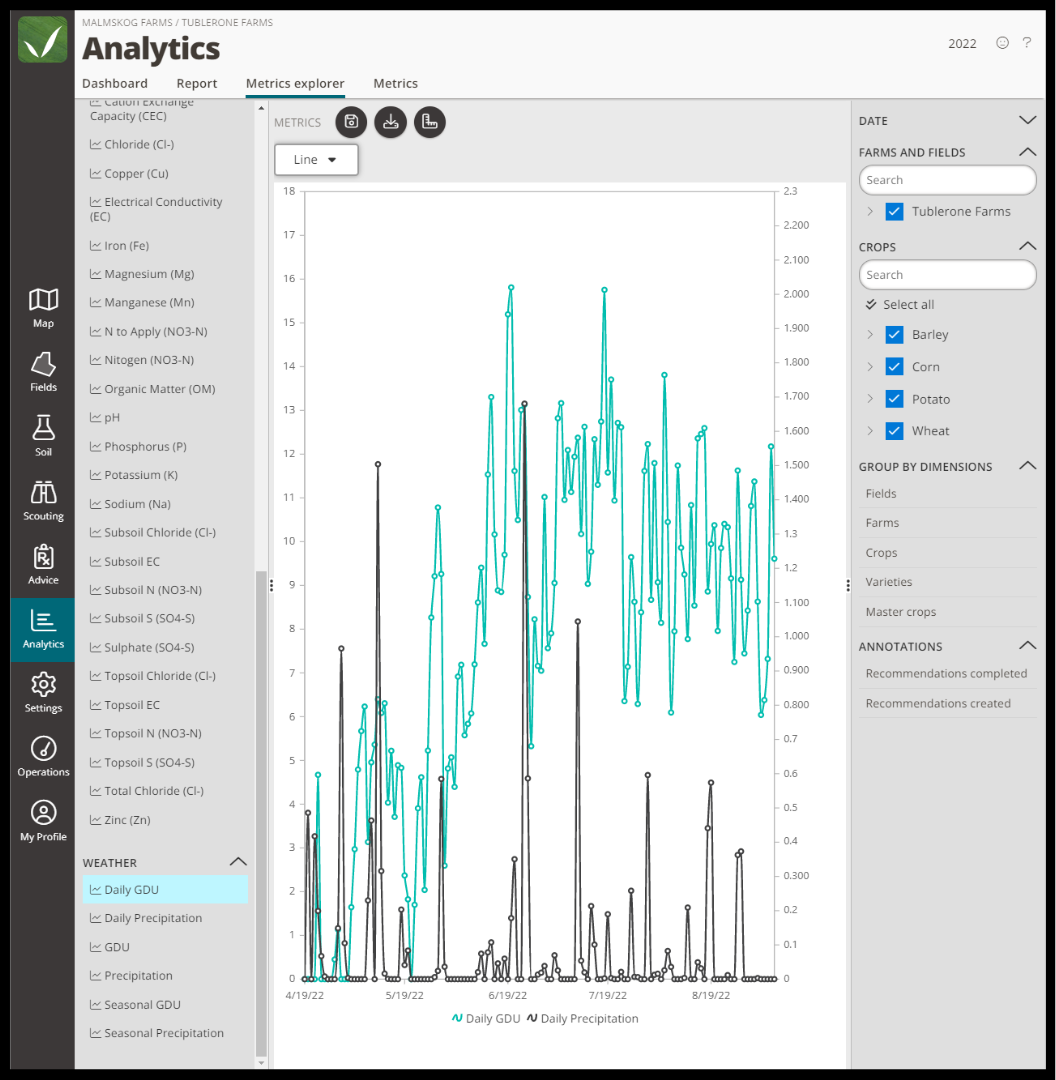Select the Metrics explorer tab
This screenshot has width=1056, height=1080.
(295, 83)
